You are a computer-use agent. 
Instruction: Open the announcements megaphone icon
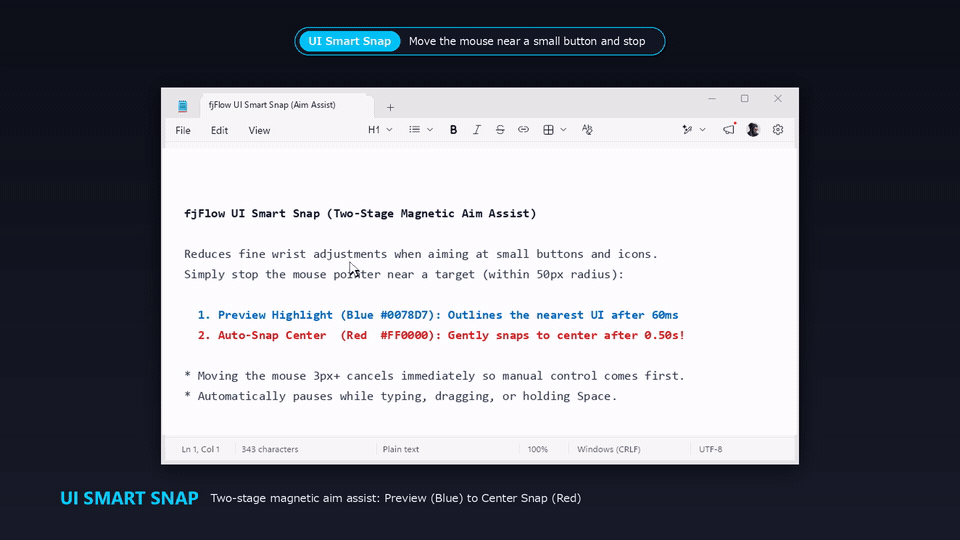click(x=729, y=129)
